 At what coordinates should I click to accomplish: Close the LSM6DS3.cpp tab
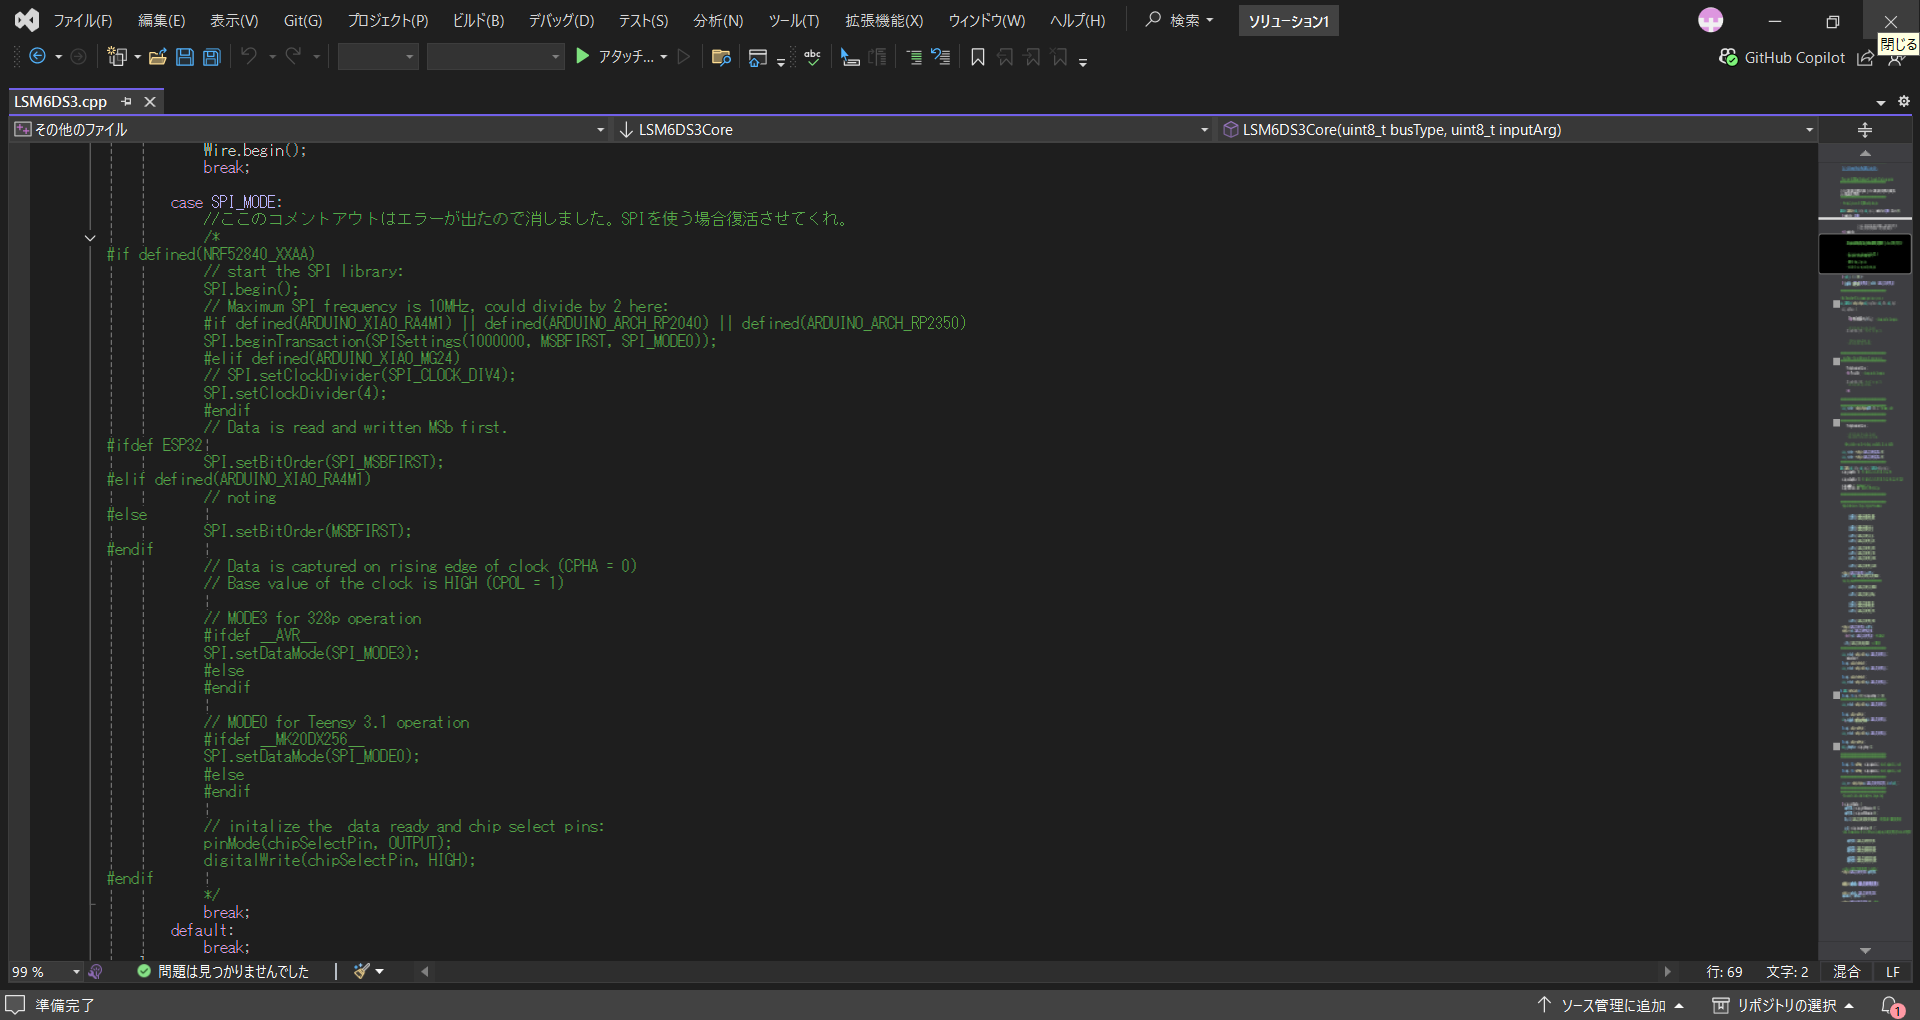150,102
